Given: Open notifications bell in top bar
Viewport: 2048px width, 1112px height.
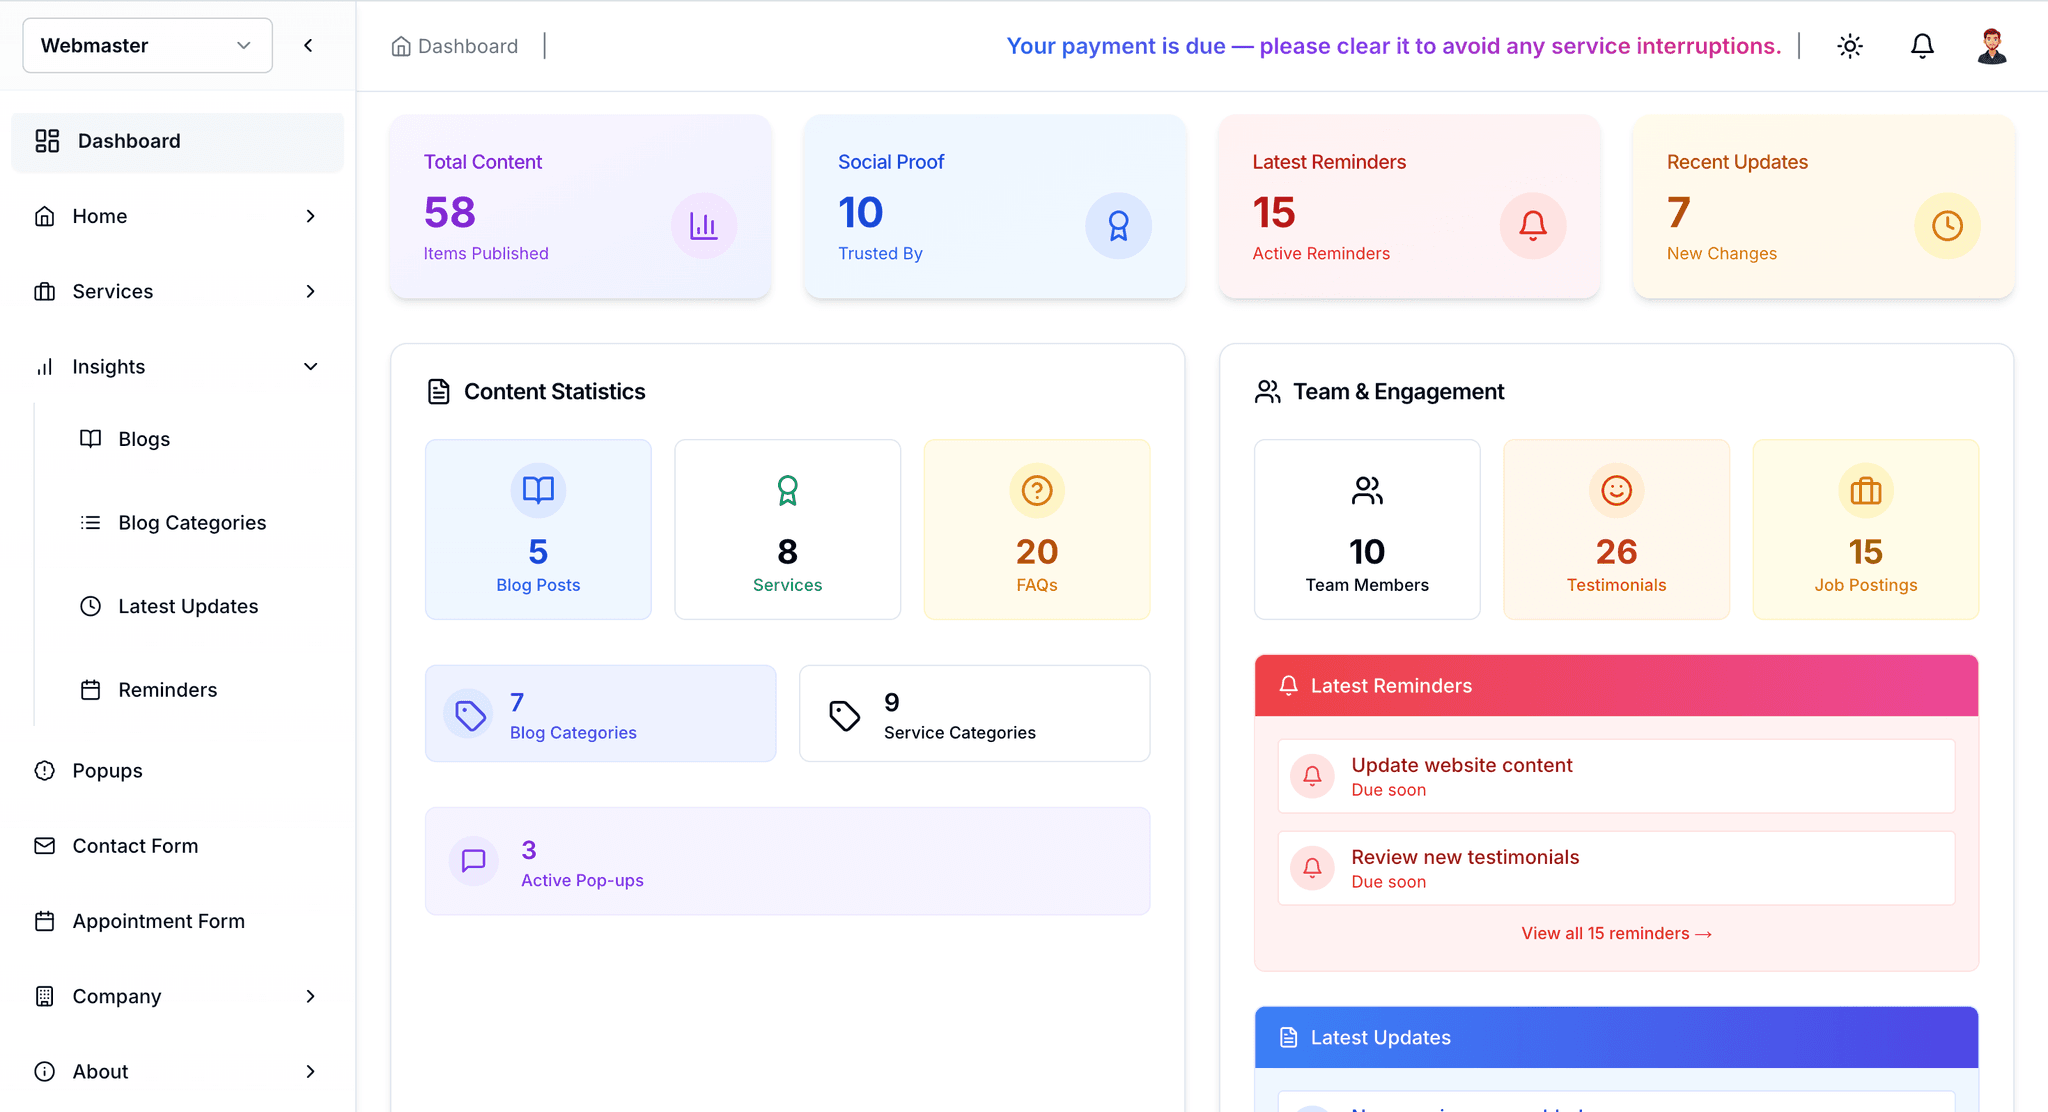Looking at the screenshot, I should [1922, 46].
